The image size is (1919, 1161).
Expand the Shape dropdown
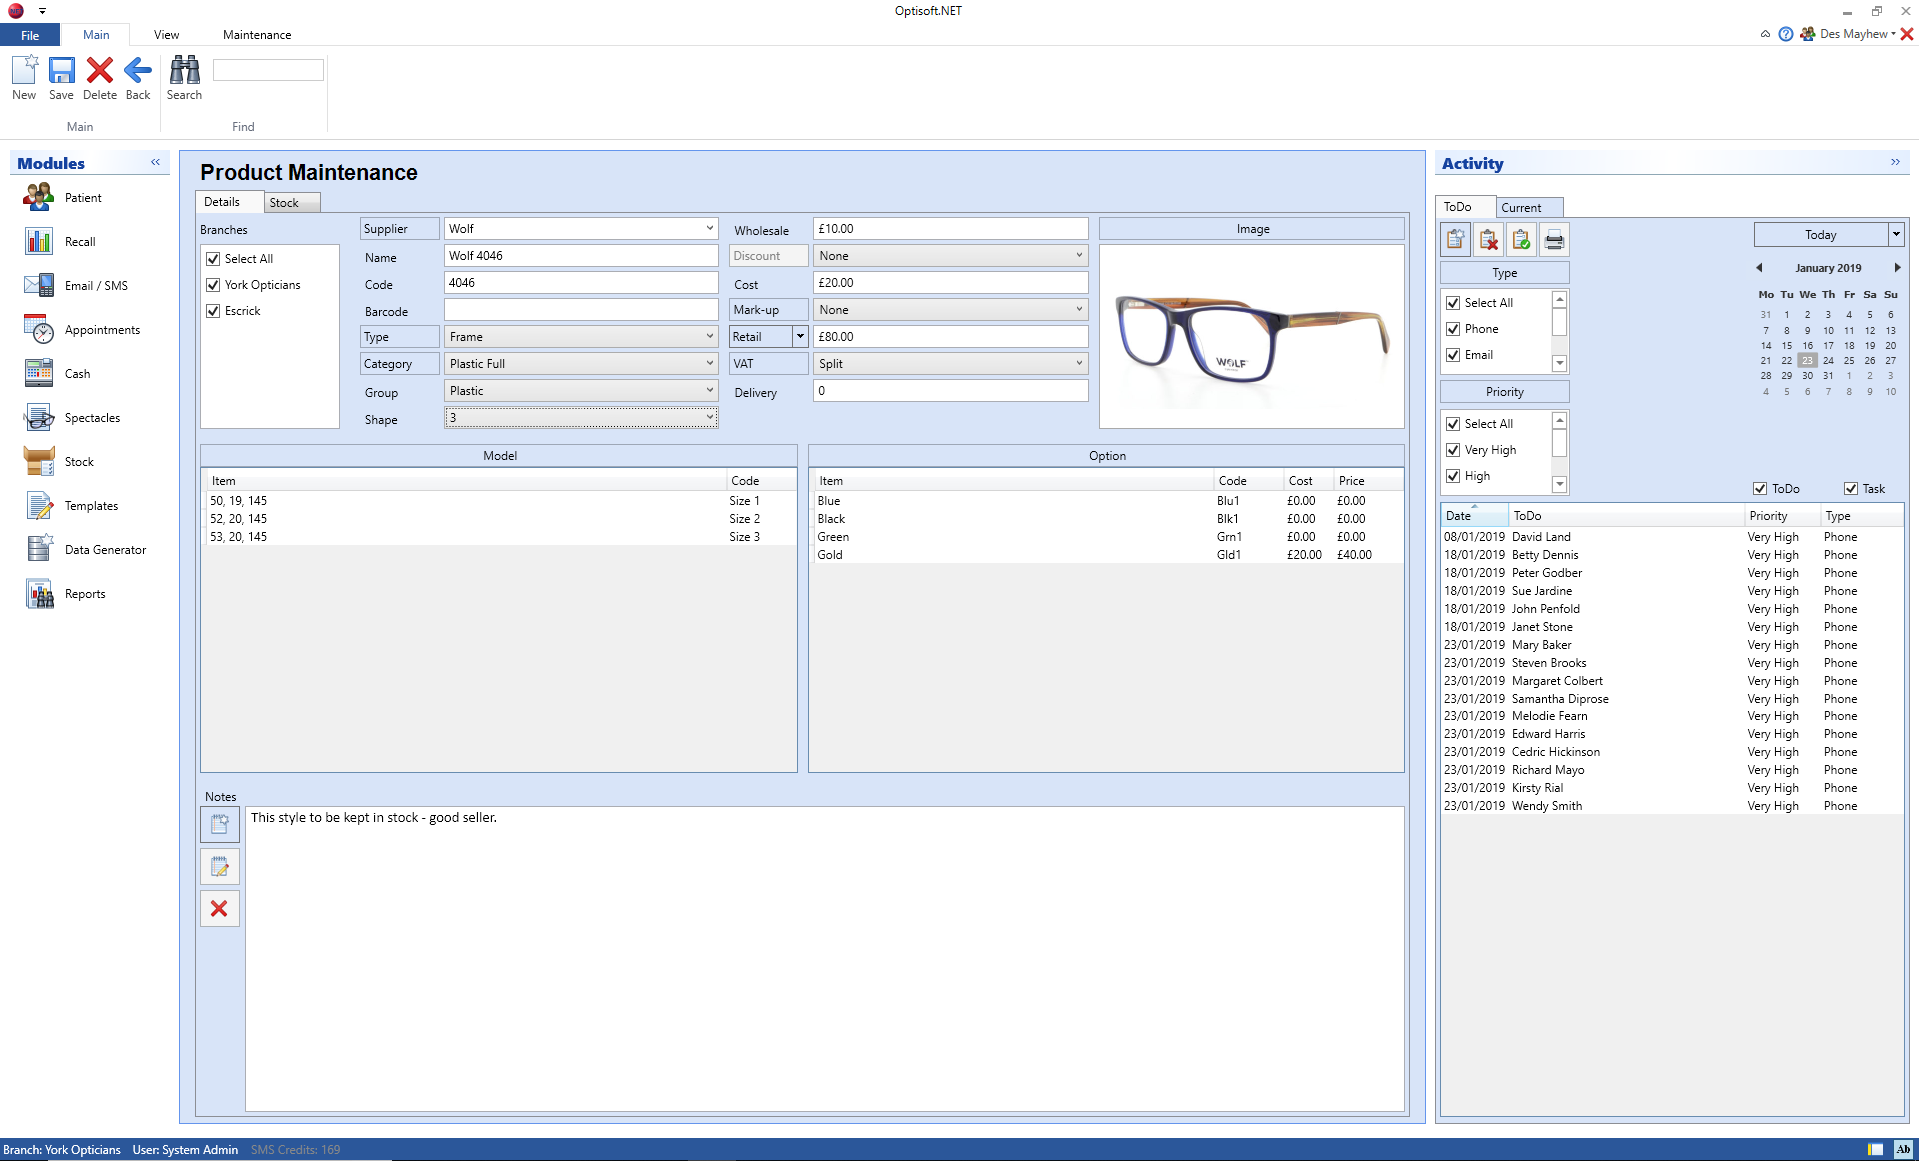pos(709,417)
